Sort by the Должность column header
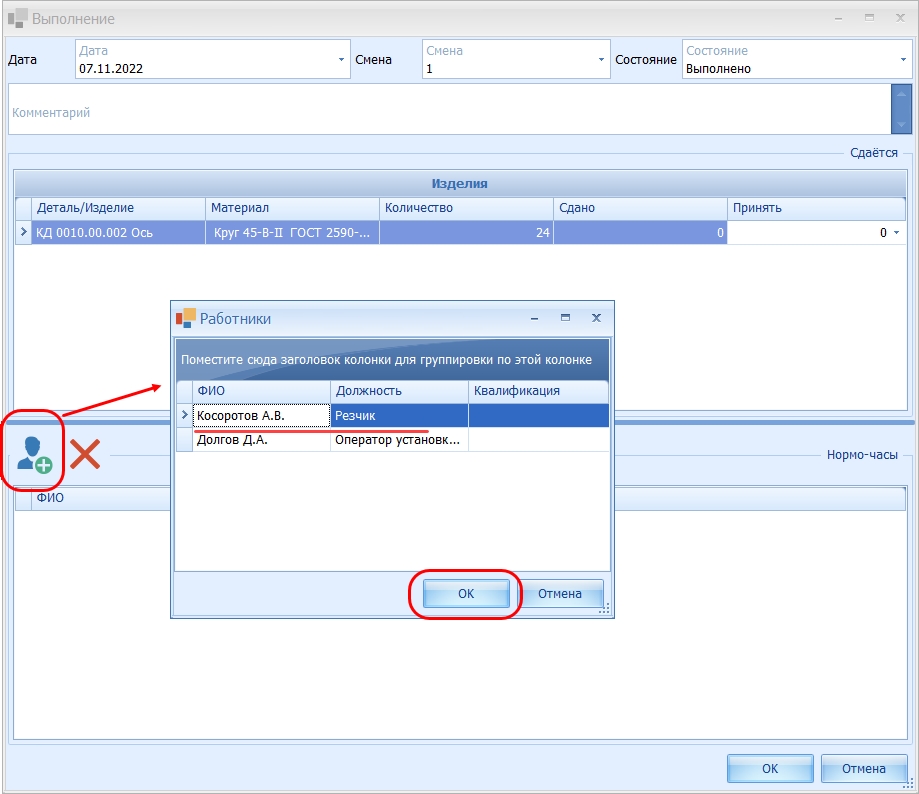The height and width of the screenshot is (794, 919). point(399,391)
